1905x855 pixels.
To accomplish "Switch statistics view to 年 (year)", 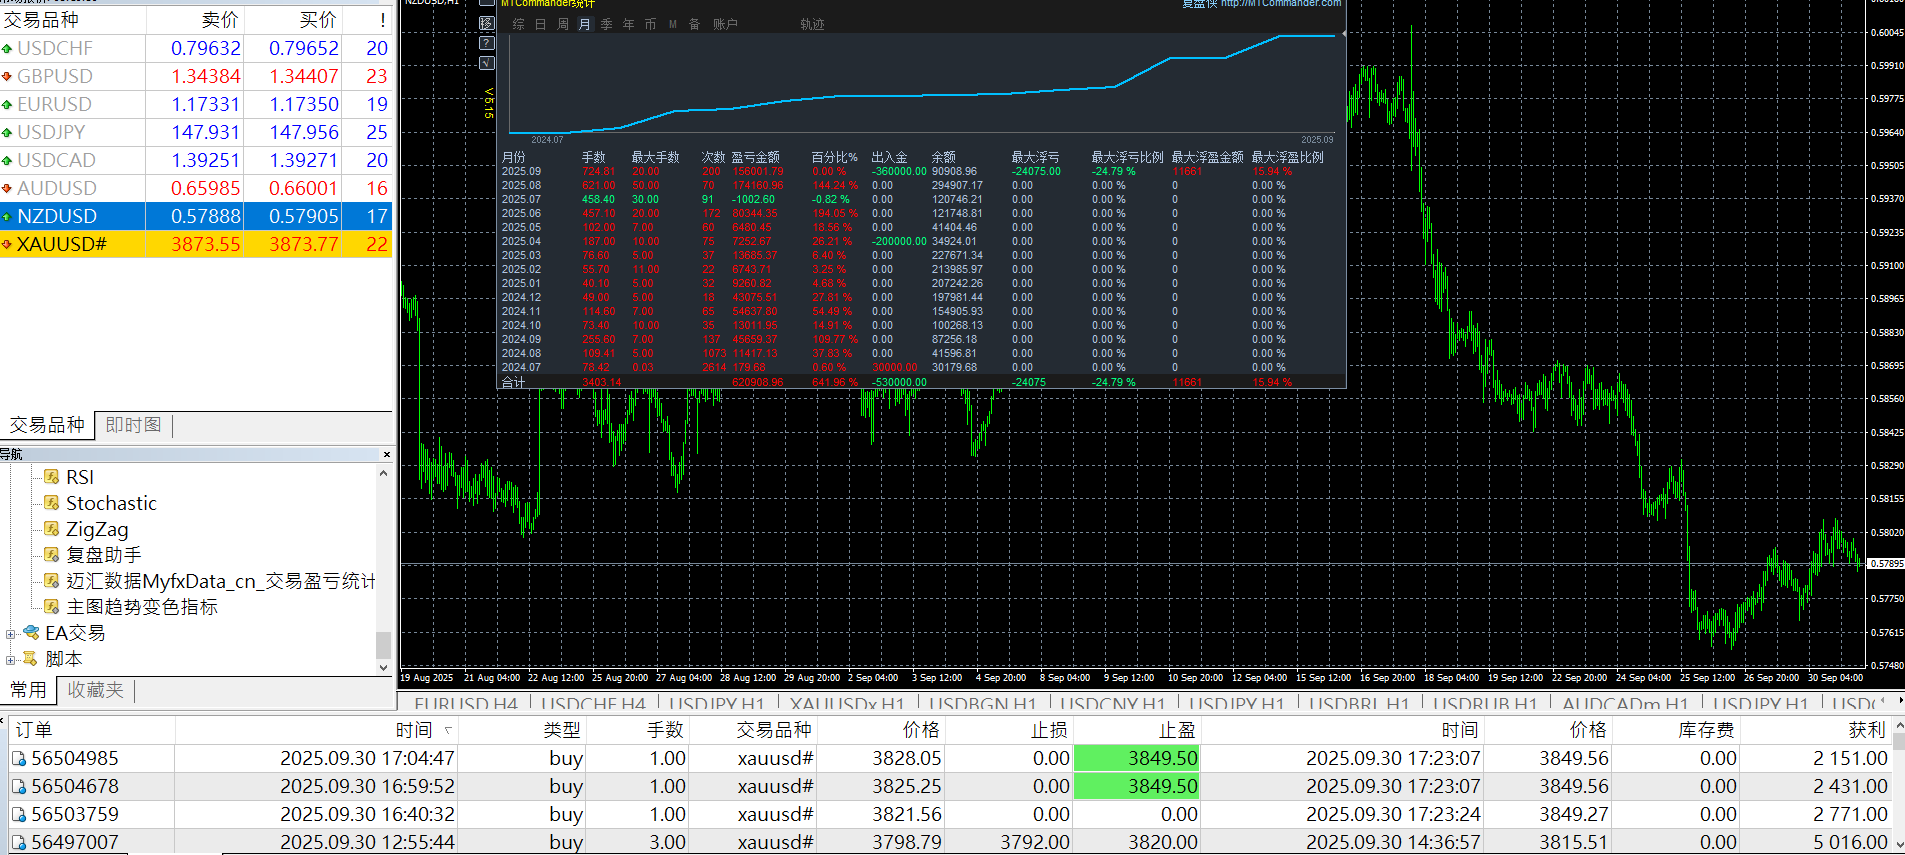I will (628, 24).
